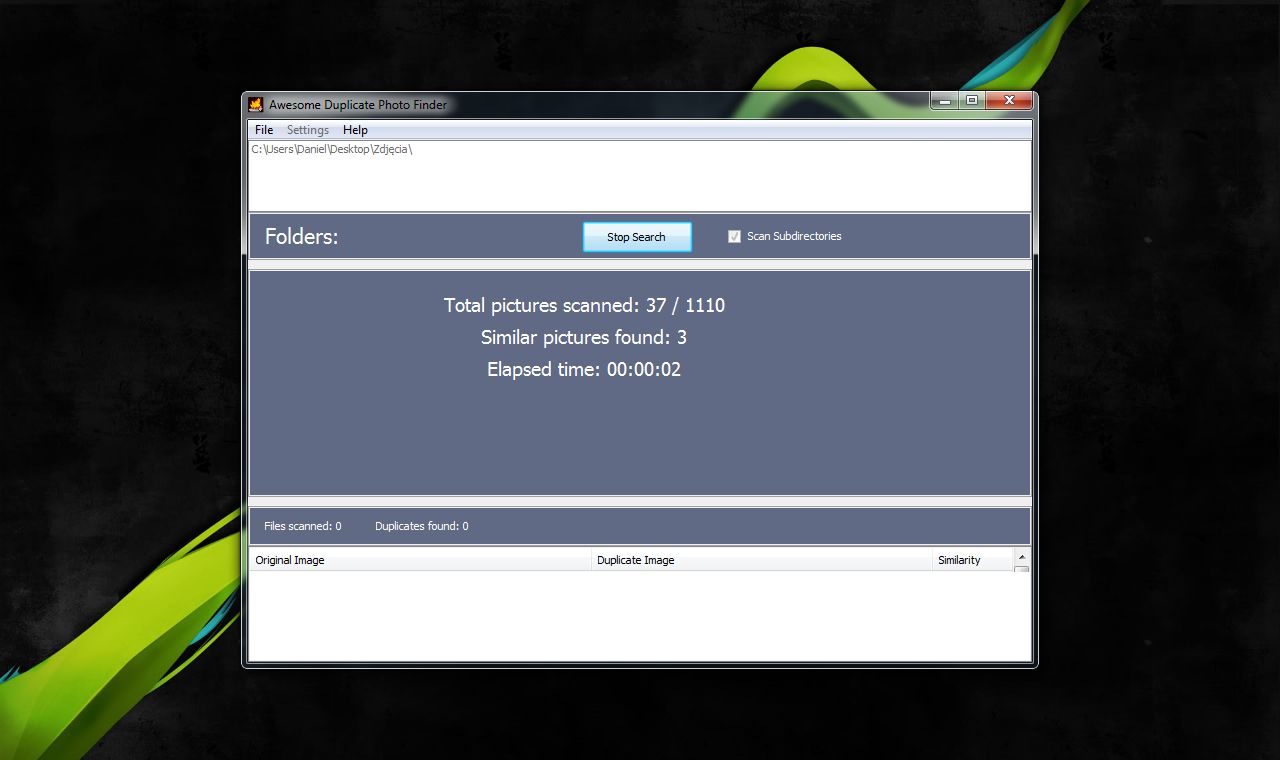The height and width of the screenshot is (760, 1280).
Task: Click the Files scanned: 0 status
Action: pos(303,526)
